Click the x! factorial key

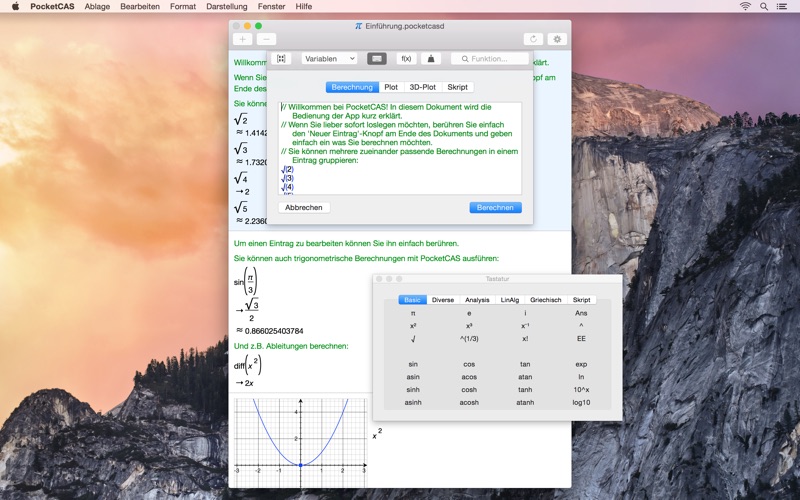pos(525,339)
